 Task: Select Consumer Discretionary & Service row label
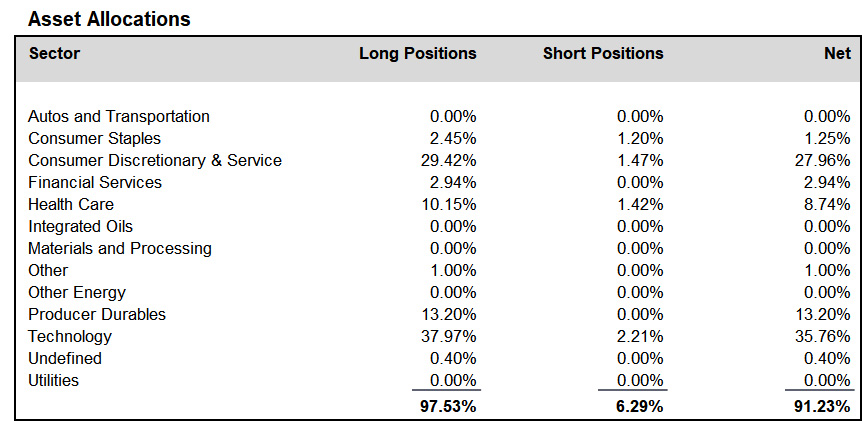tap(155, 160)
